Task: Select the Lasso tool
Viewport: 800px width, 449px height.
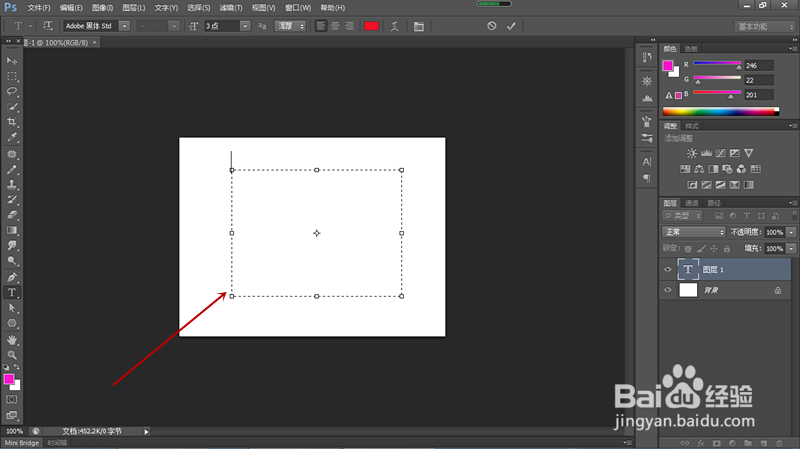Action: coord(12,91)
